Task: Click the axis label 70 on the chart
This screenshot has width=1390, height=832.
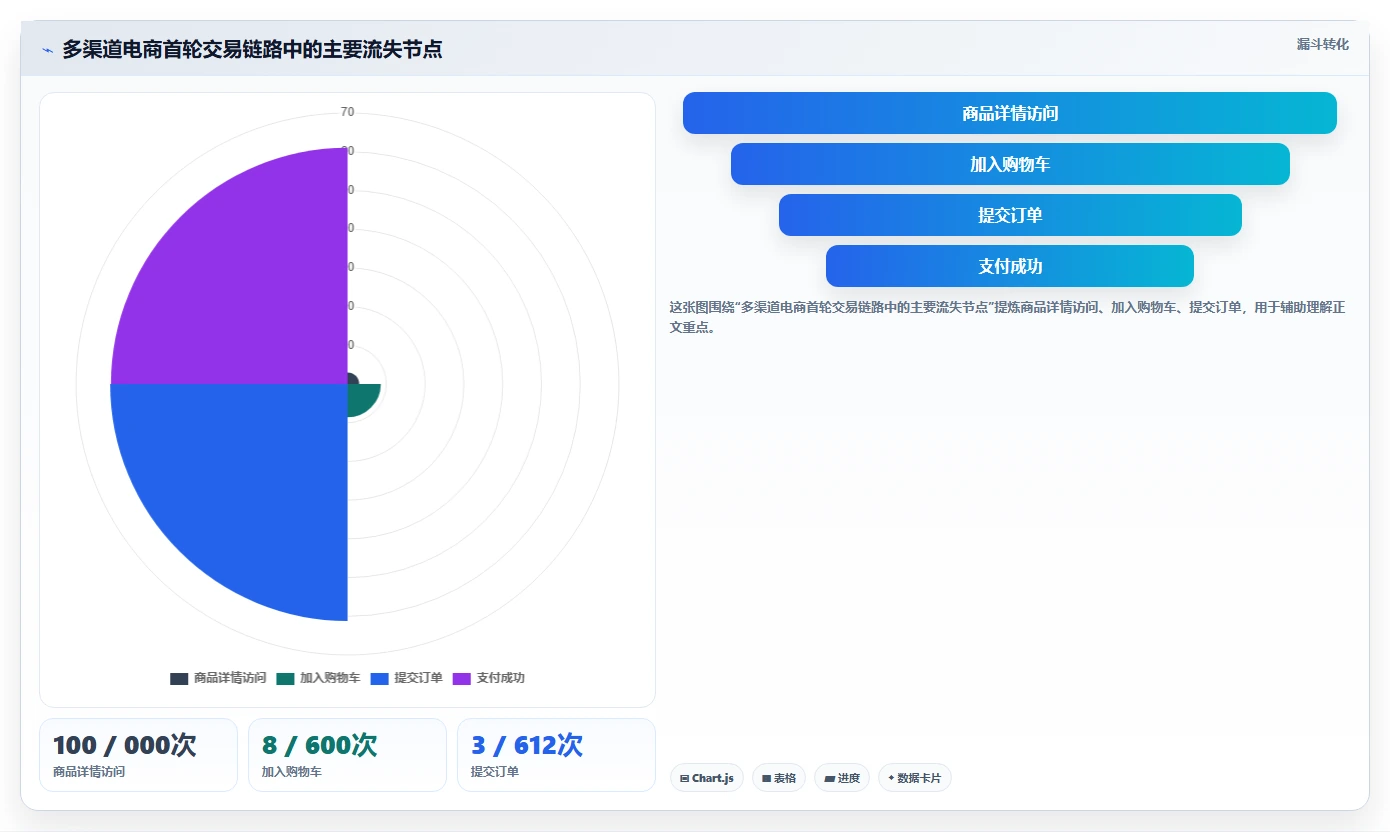Action: [x=347, y=112]
